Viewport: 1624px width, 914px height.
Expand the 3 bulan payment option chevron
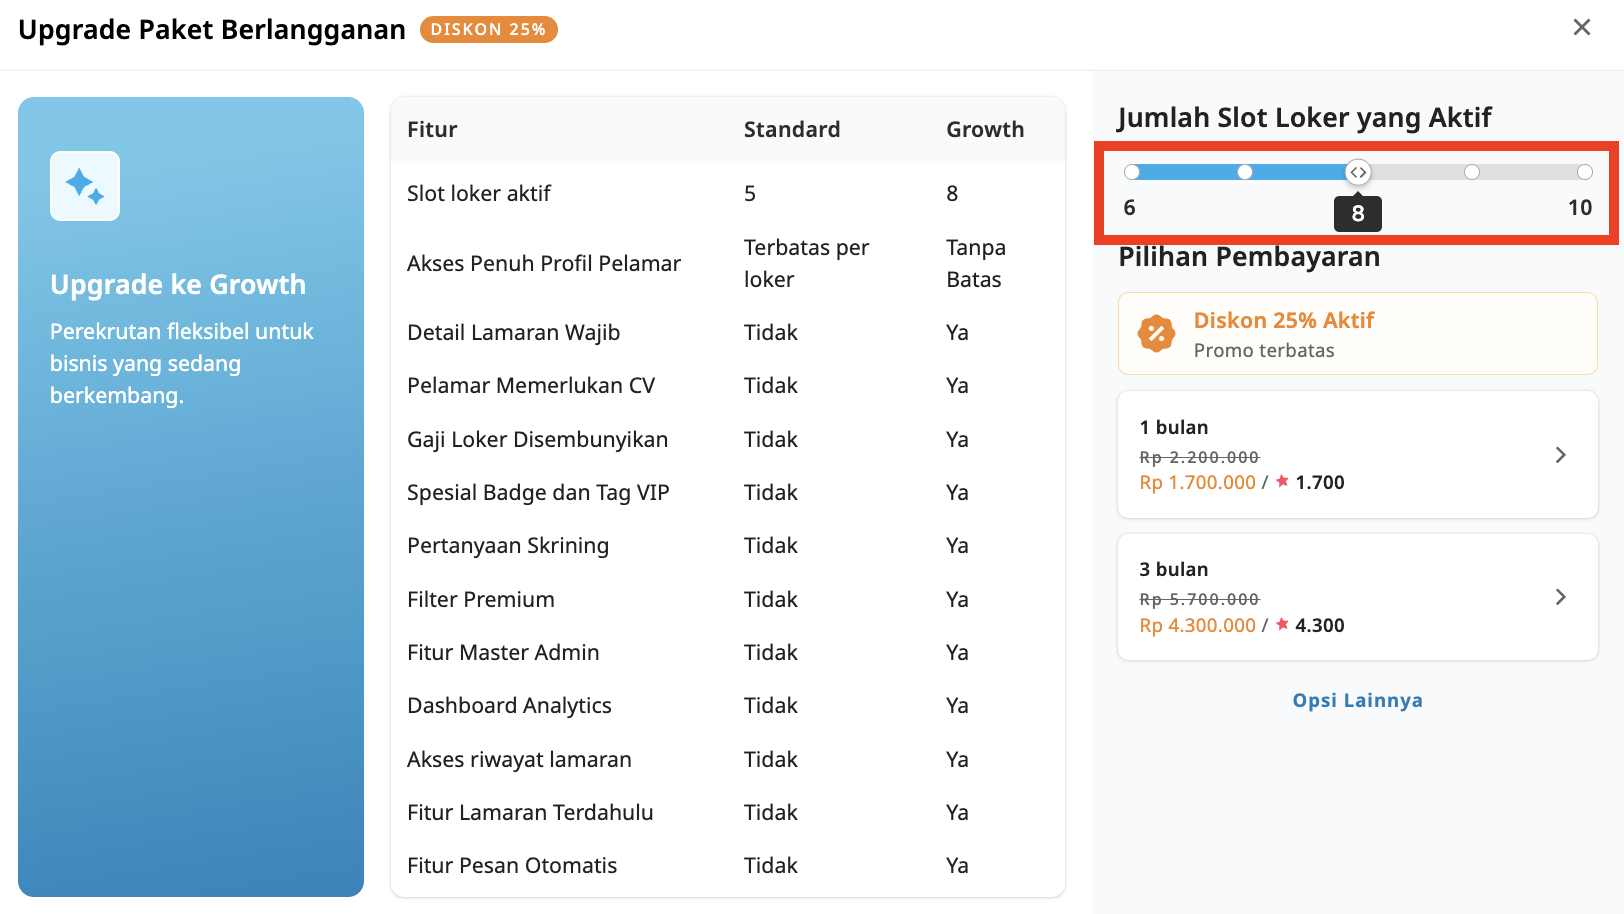(x=1561, y=597)
